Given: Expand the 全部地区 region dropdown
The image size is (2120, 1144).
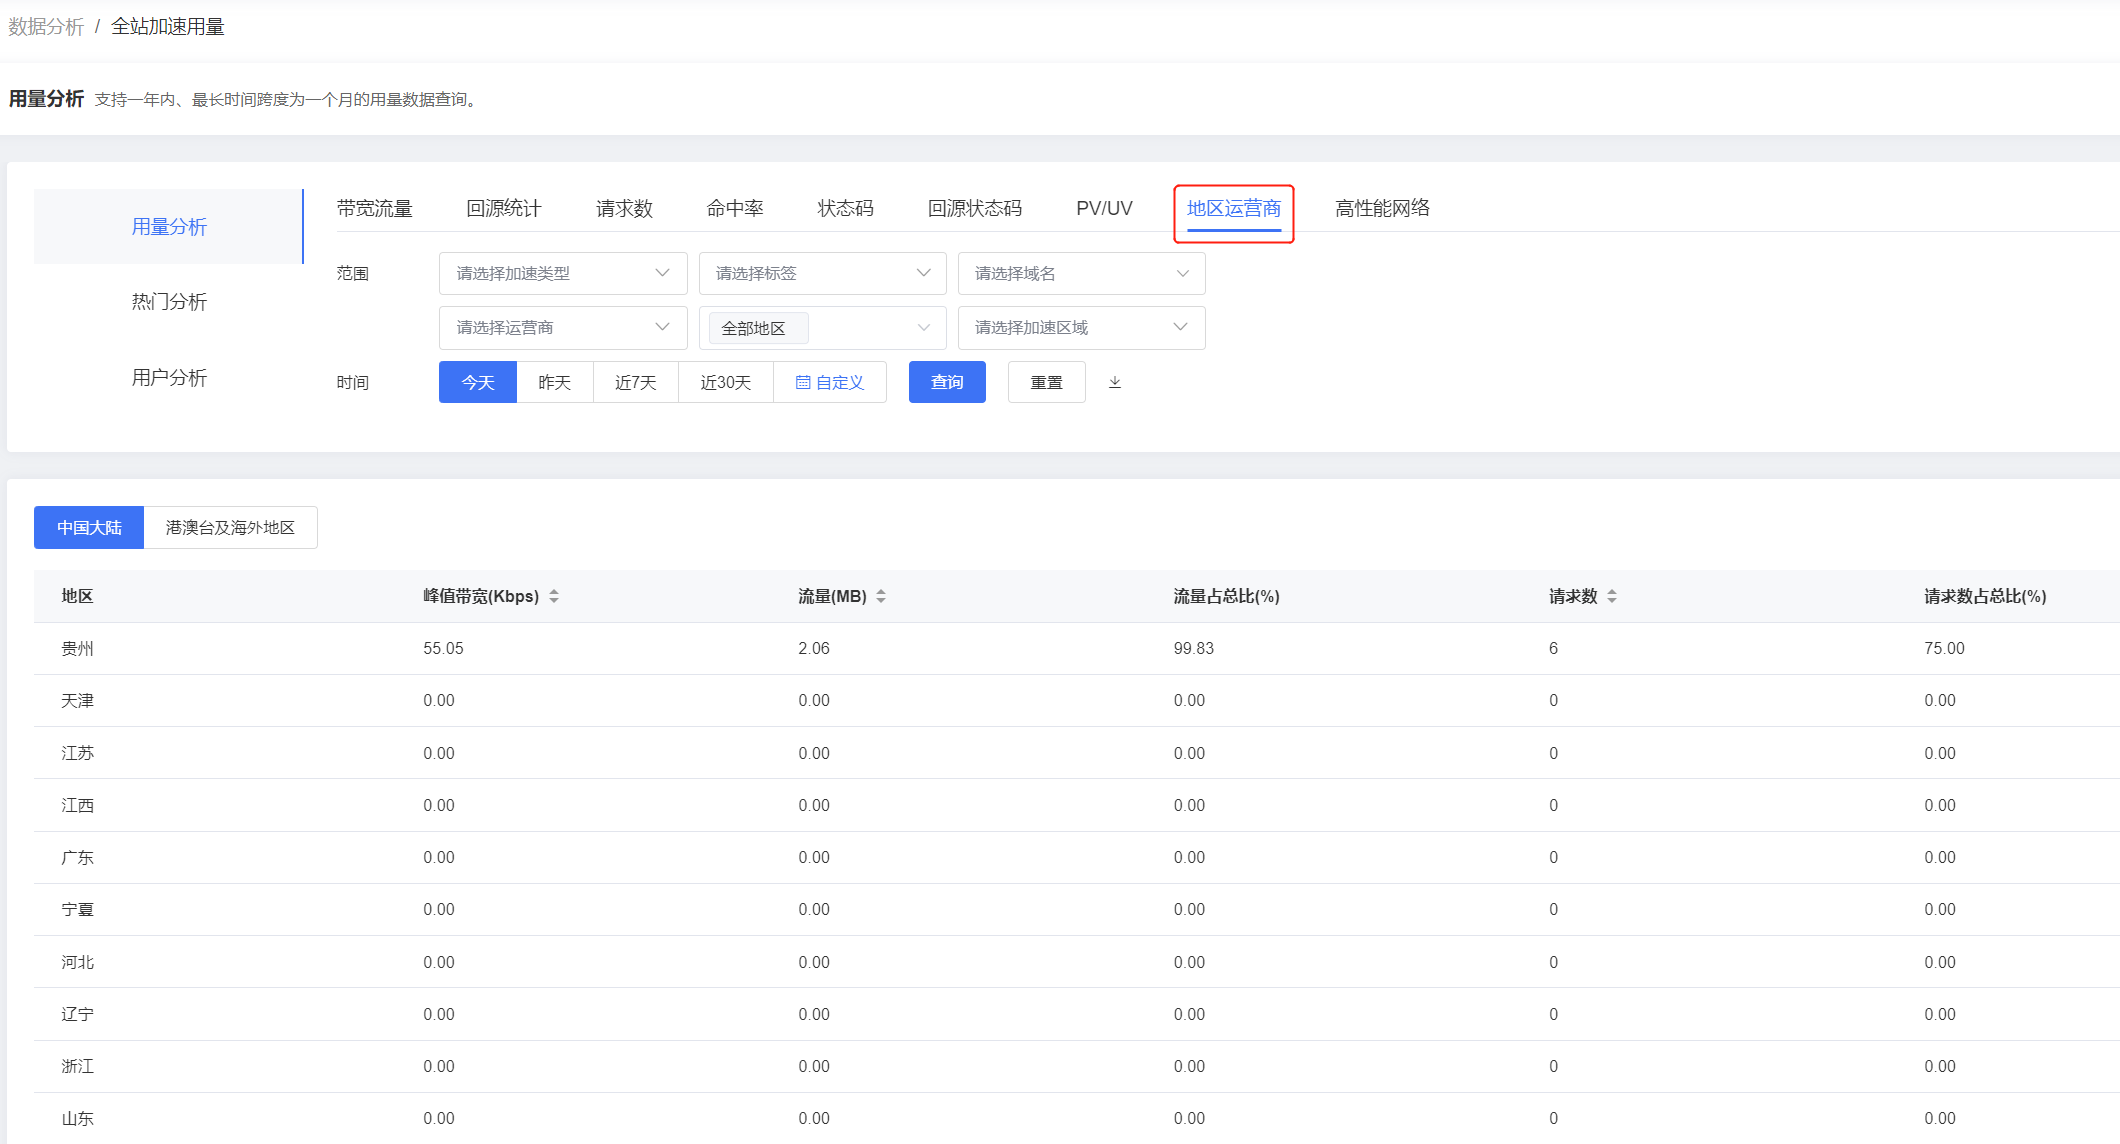Looking at the screenshot, I should pyautogui.click(x=823, y=328).
